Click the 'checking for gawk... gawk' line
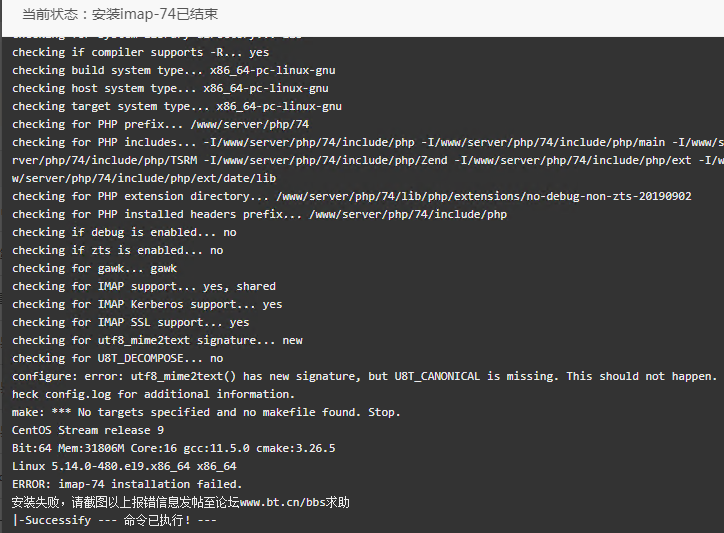This screenshot has width=724, height=533. tap(94, 268)
